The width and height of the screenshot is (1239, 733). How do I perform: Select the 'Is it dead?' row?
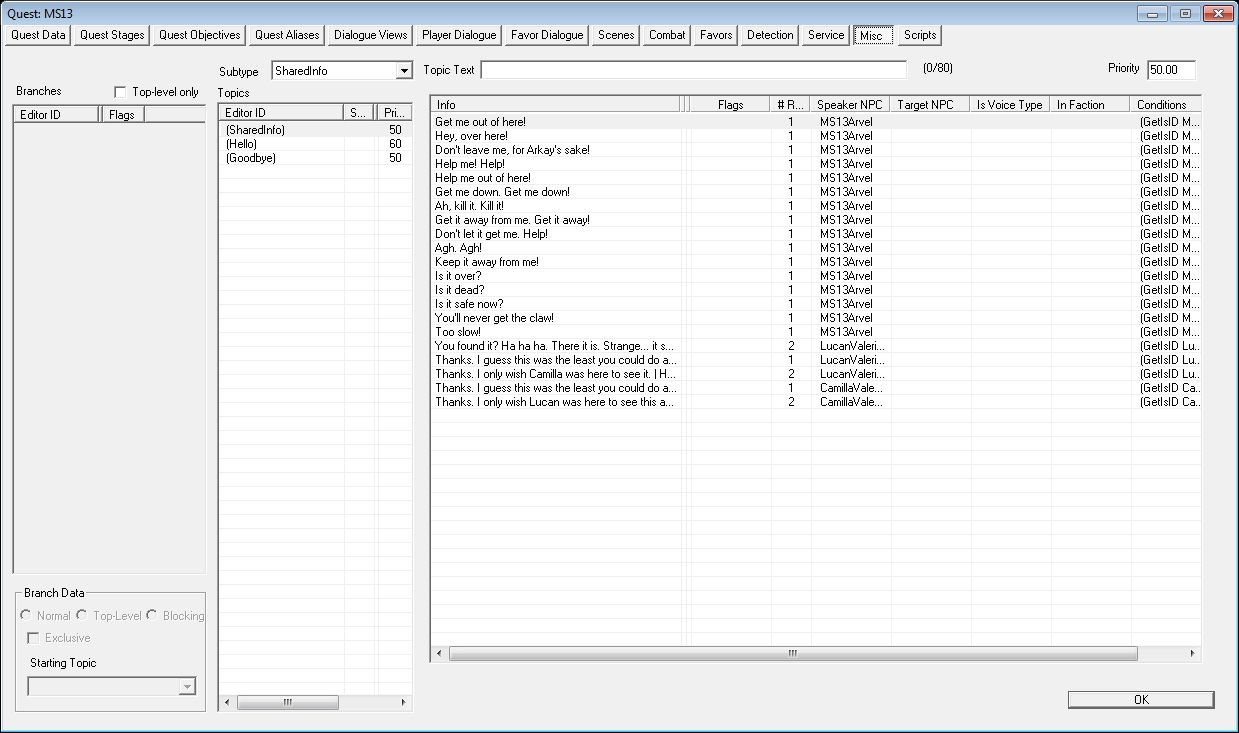pyautogui.click(x=815, y=290)
